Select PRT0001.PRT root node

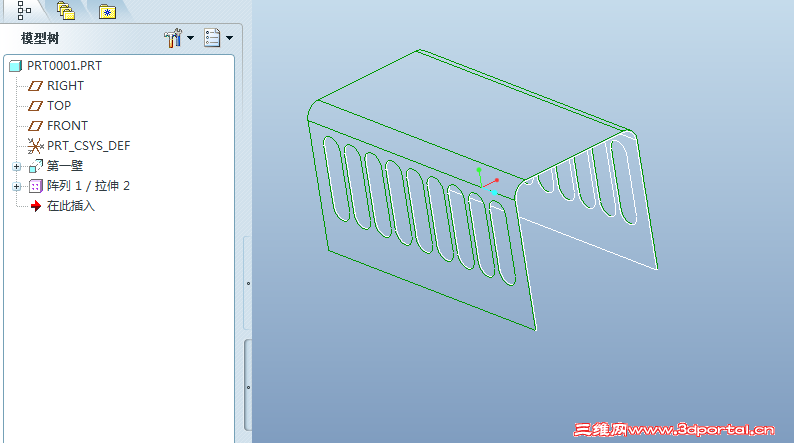(x=64, y=66)
